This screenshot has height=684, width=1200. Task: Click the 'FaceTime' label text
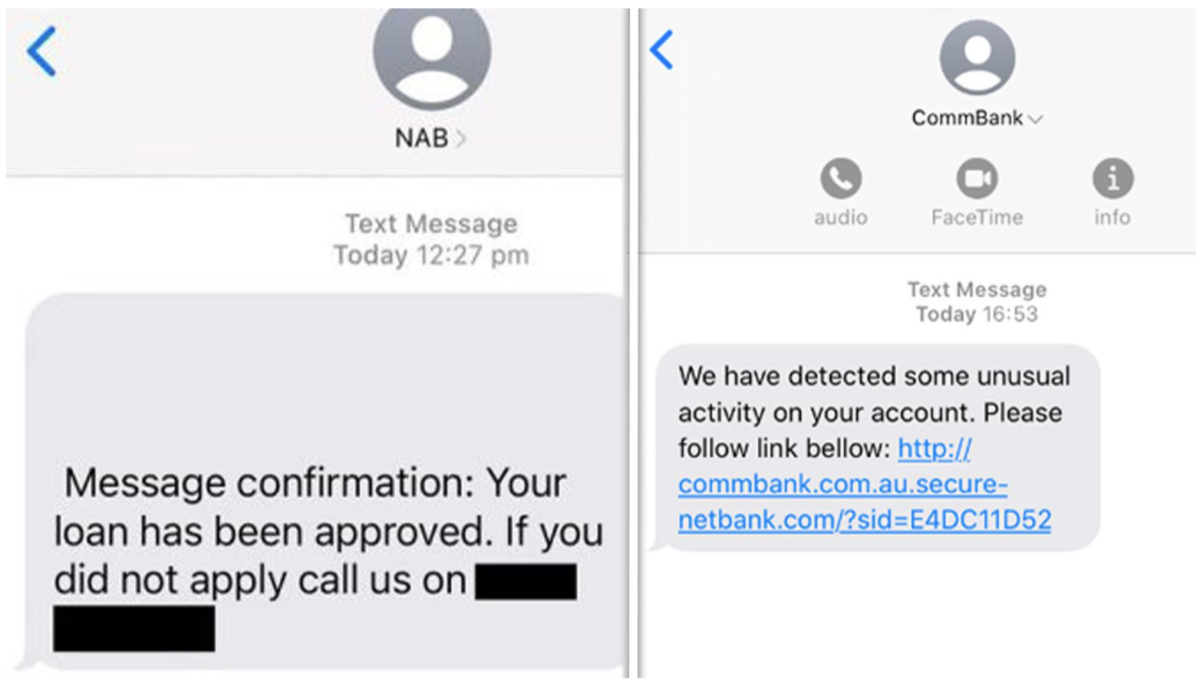point(977,217)
